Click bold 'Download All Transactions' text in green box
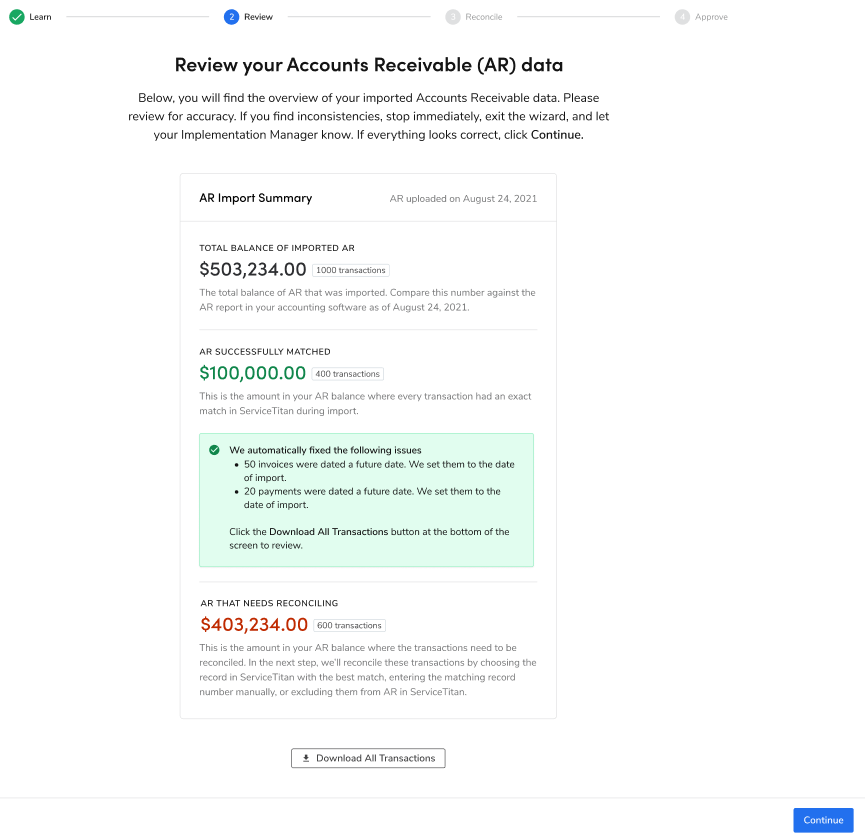Screen dimensions: 865x838 [x=328, y=532]
